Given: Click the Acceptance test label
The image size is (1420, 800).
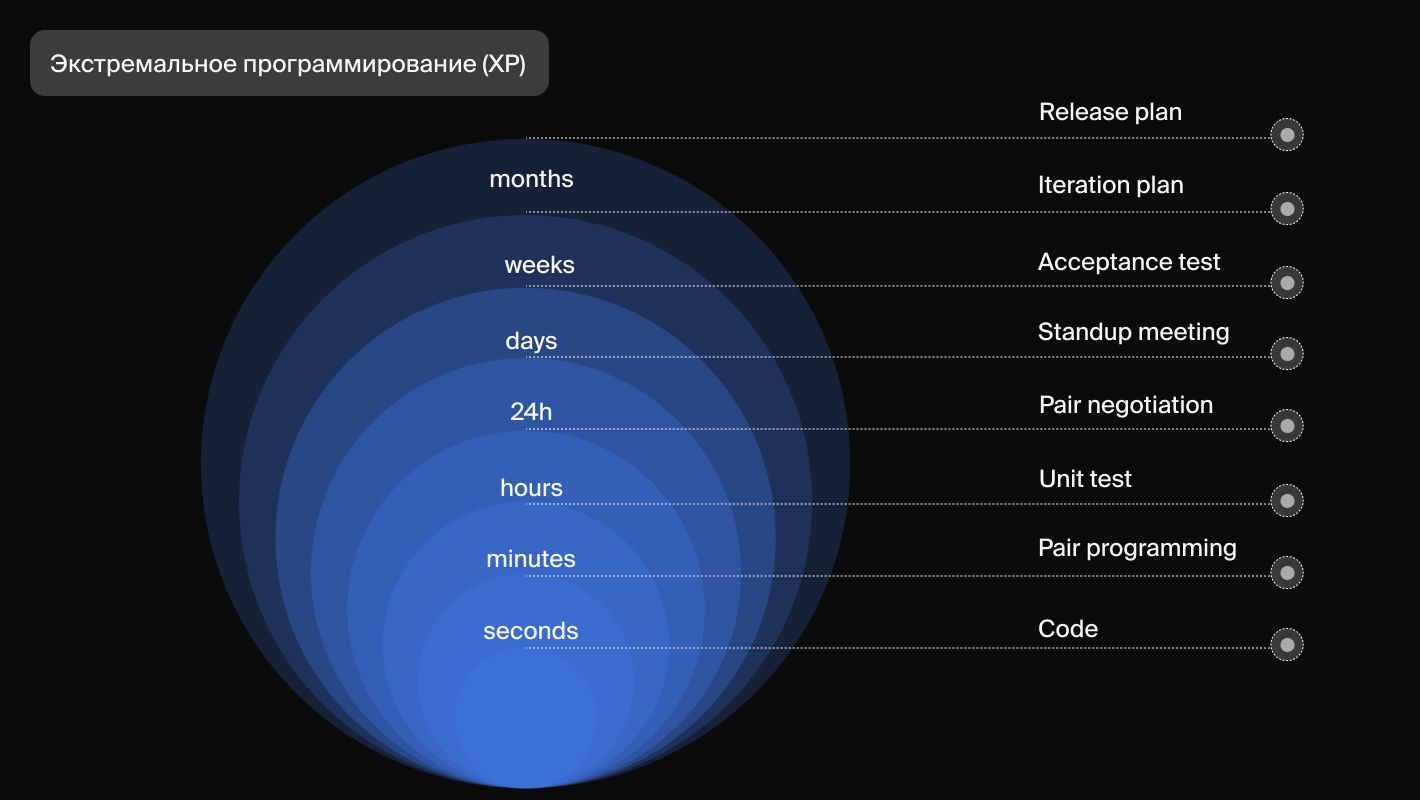Looking at the screenshot, I should (1129, 262).
